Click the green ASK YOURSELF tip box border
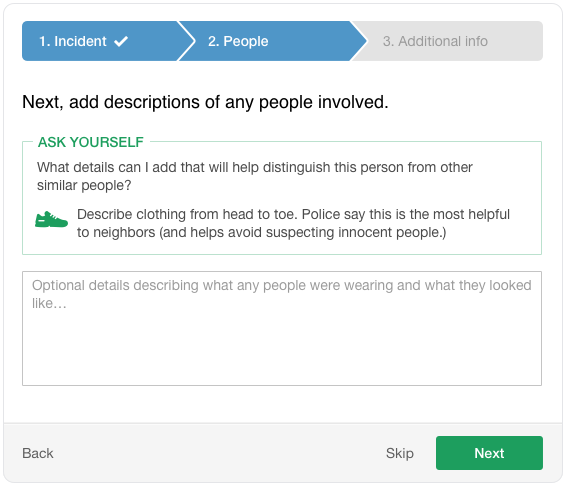Viewport: 566px width, 486px height. [282, 254]
